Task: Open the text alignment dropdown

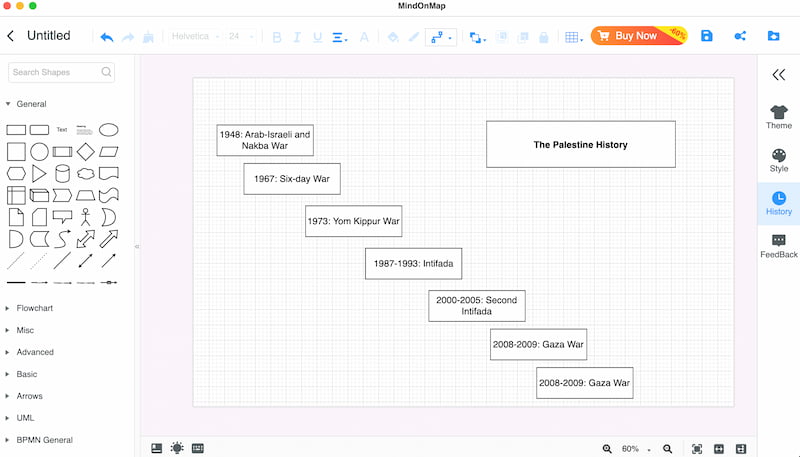Action: coord(340,37)
